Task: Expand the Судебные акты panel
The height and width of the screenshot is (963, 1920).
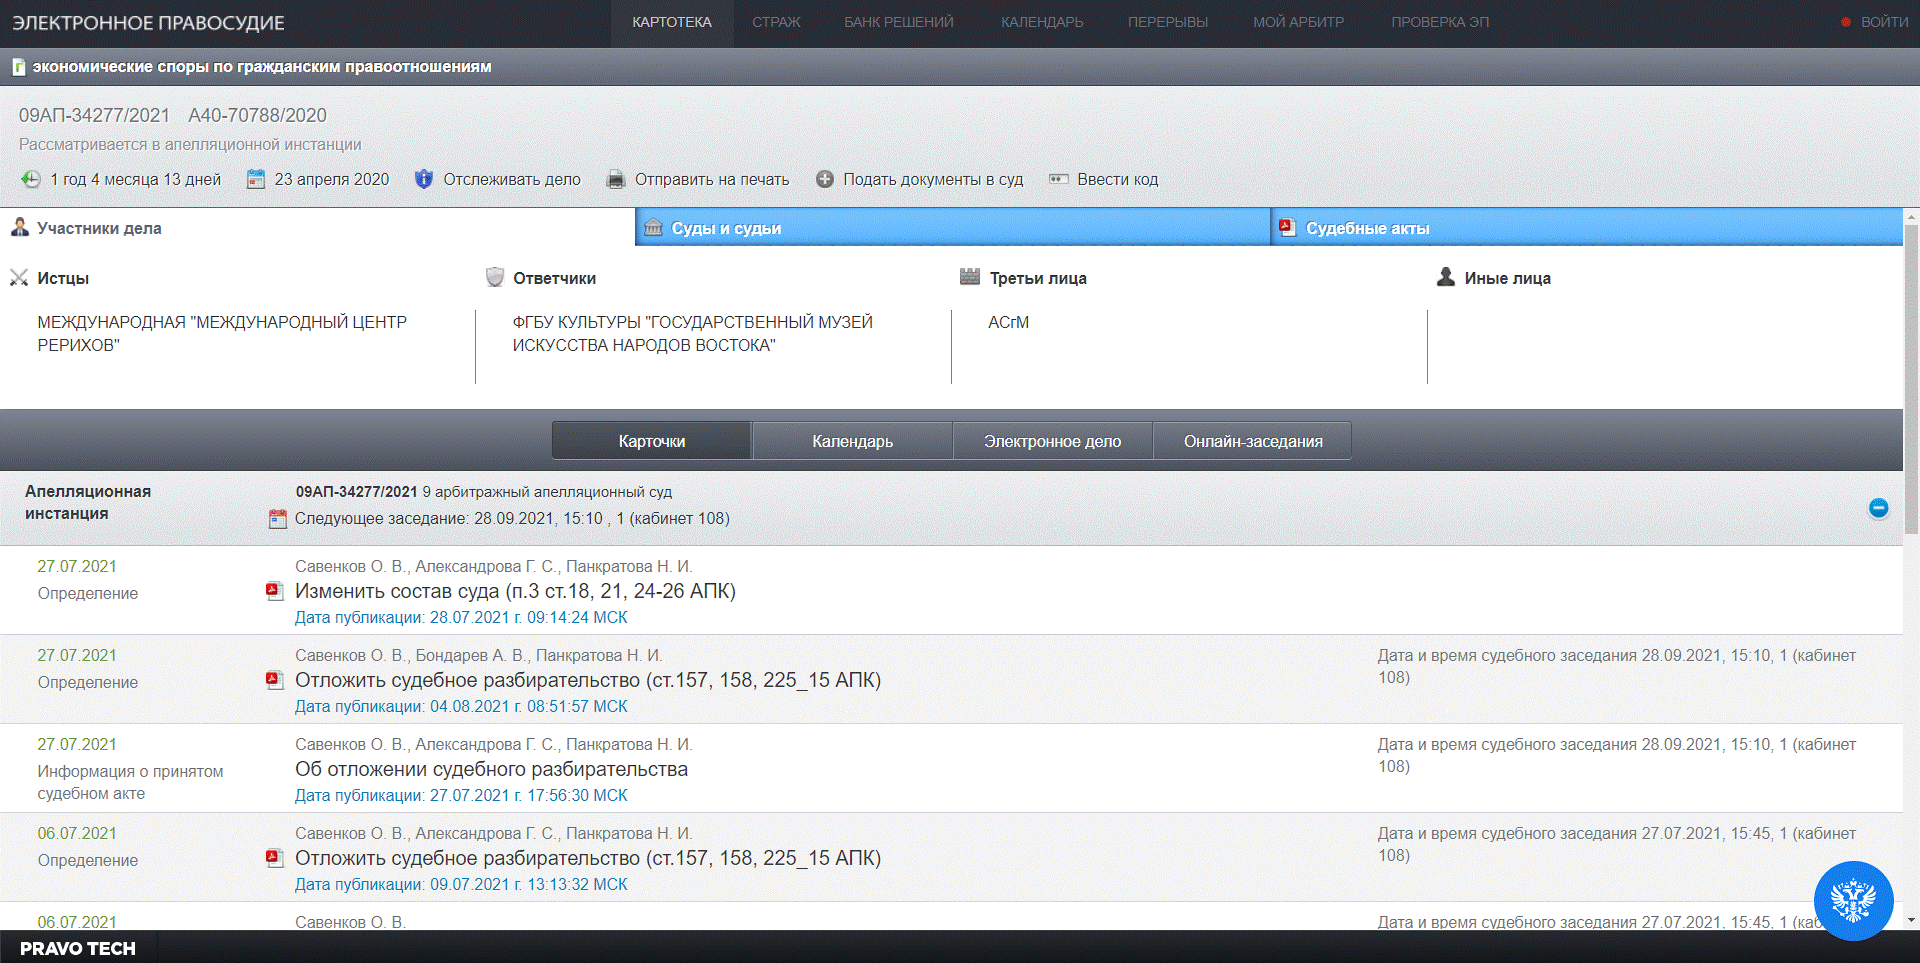Action: click(1586, 228)
